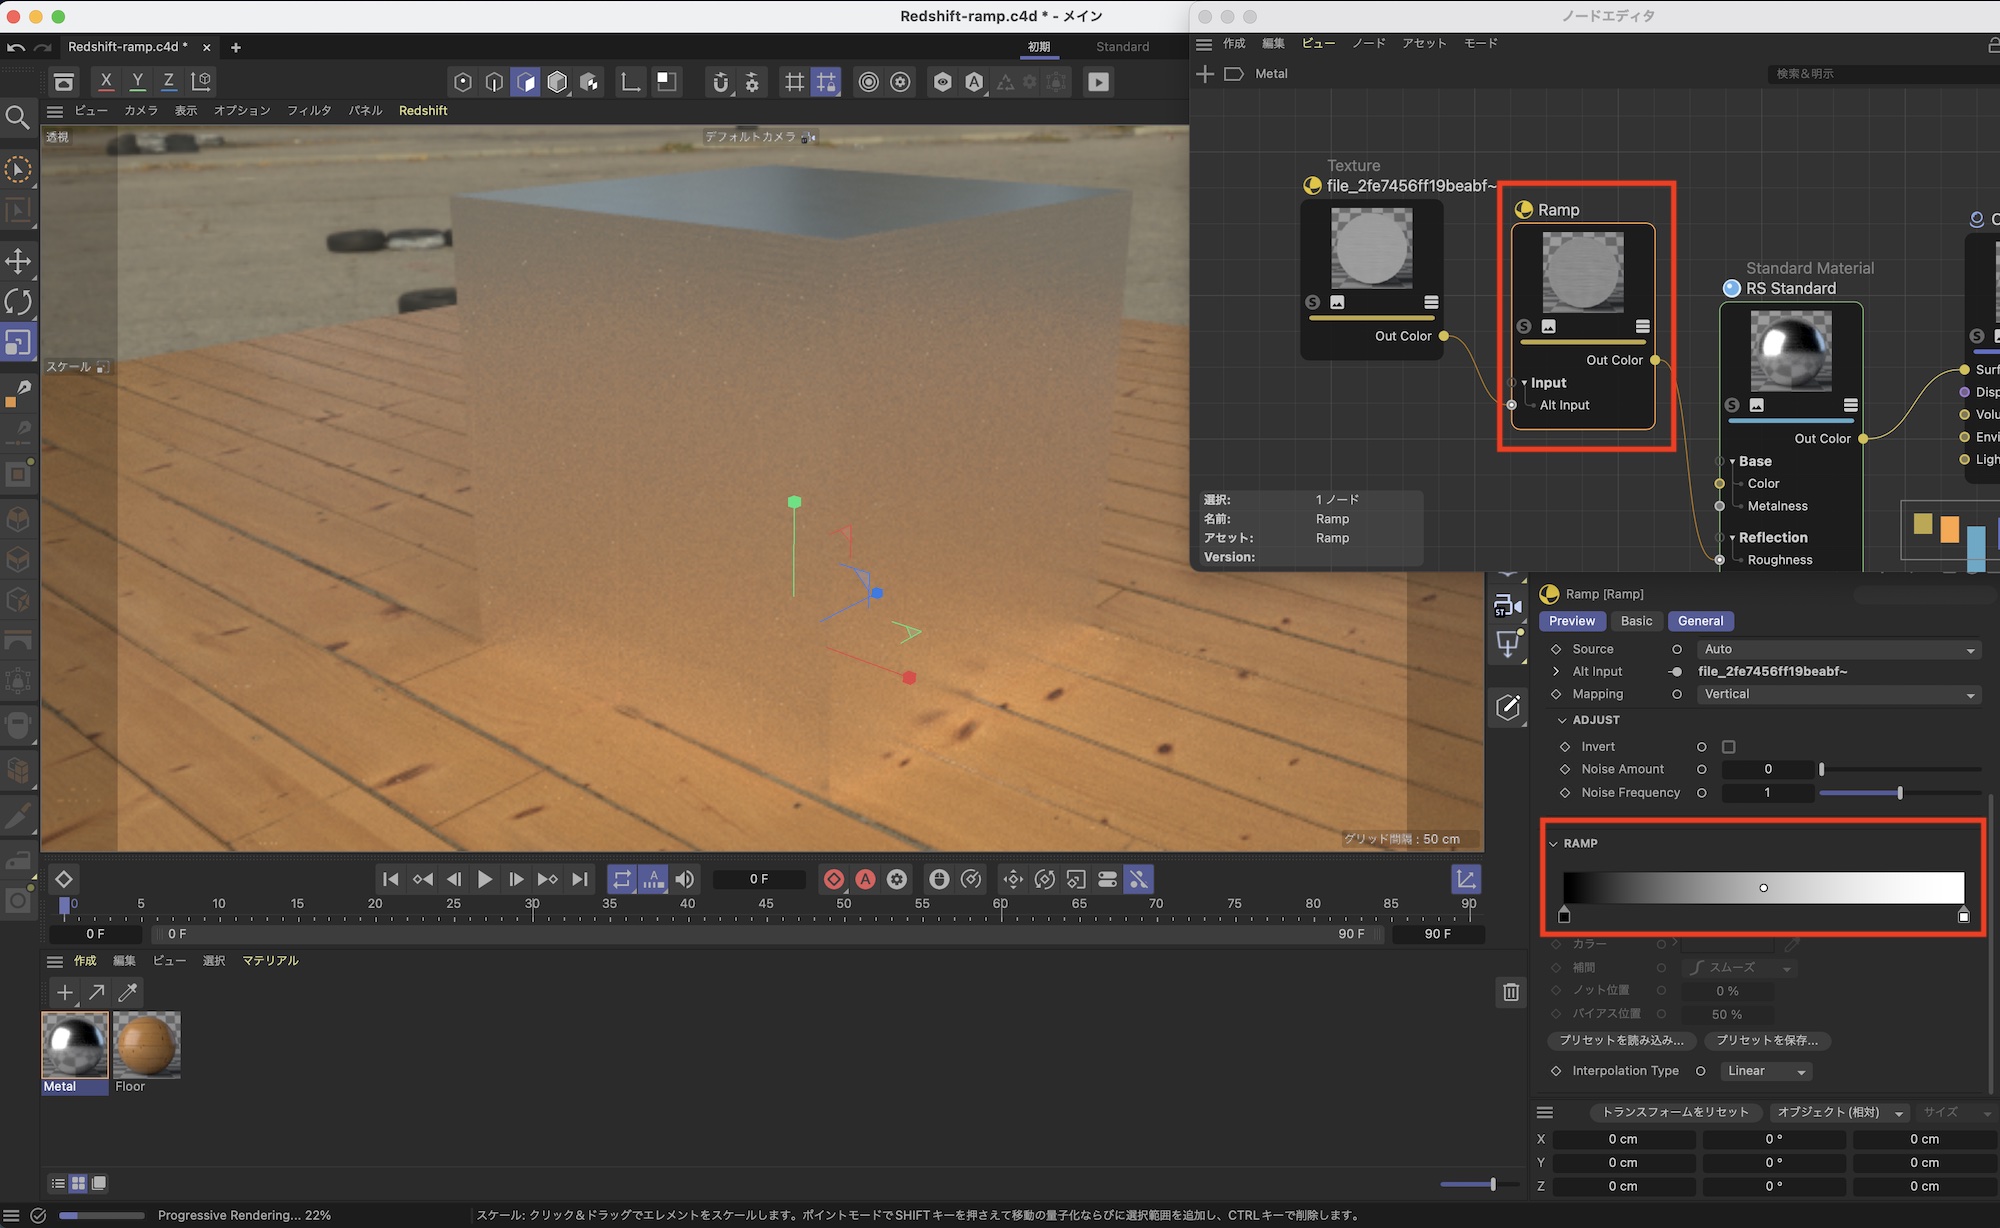Viewport: 2000px width, 1228px height.
Task: Click the Noise Frequency slider
Action: pos(1899,793)
